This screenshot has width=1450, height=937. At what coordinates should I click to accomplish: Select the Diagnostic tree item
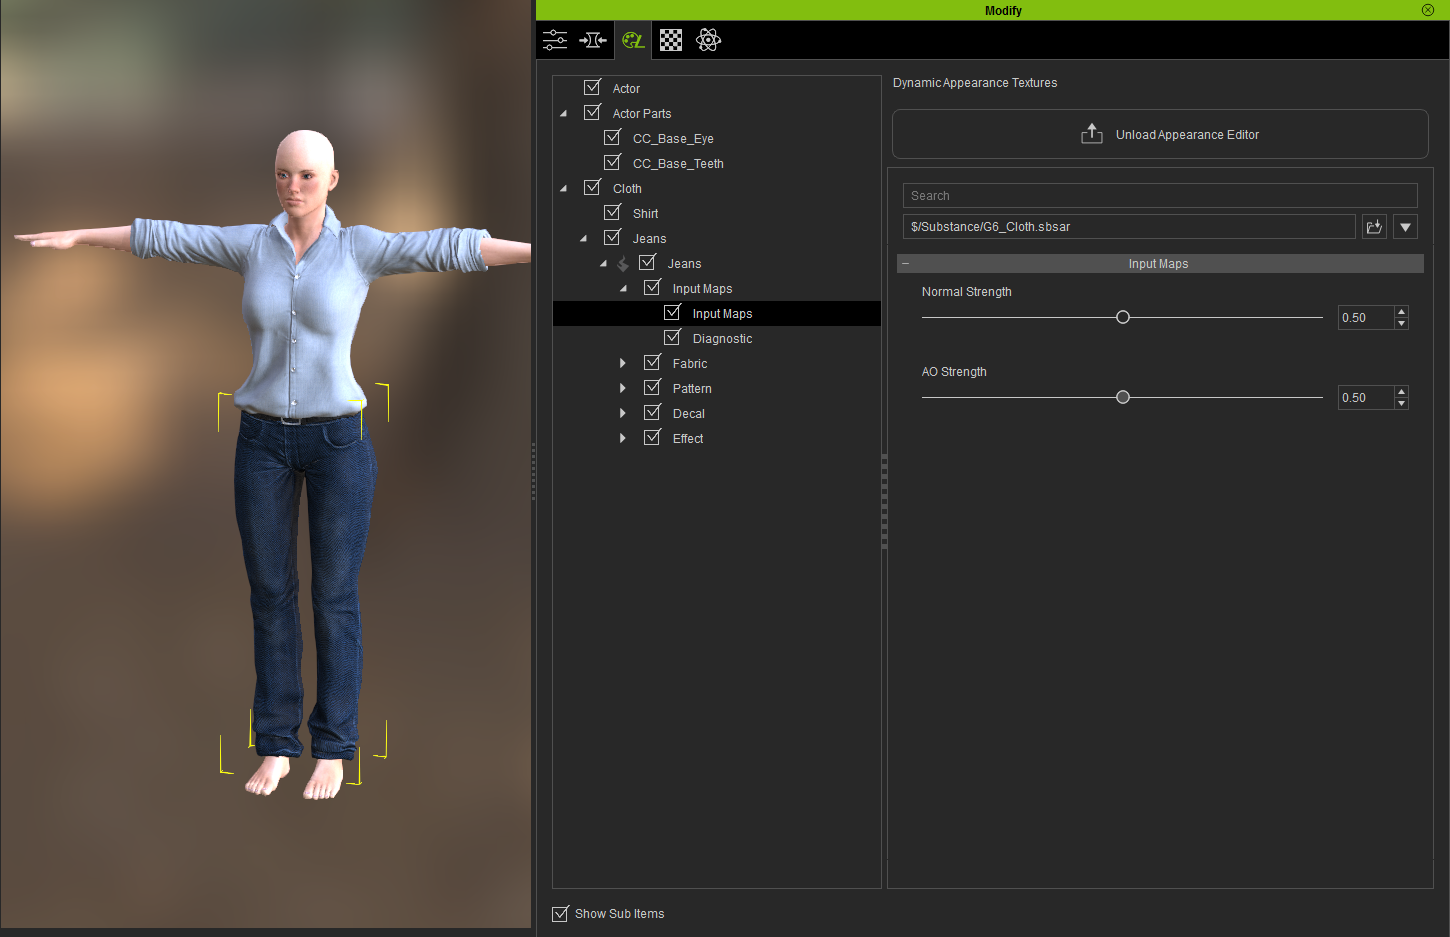[722, 339]
